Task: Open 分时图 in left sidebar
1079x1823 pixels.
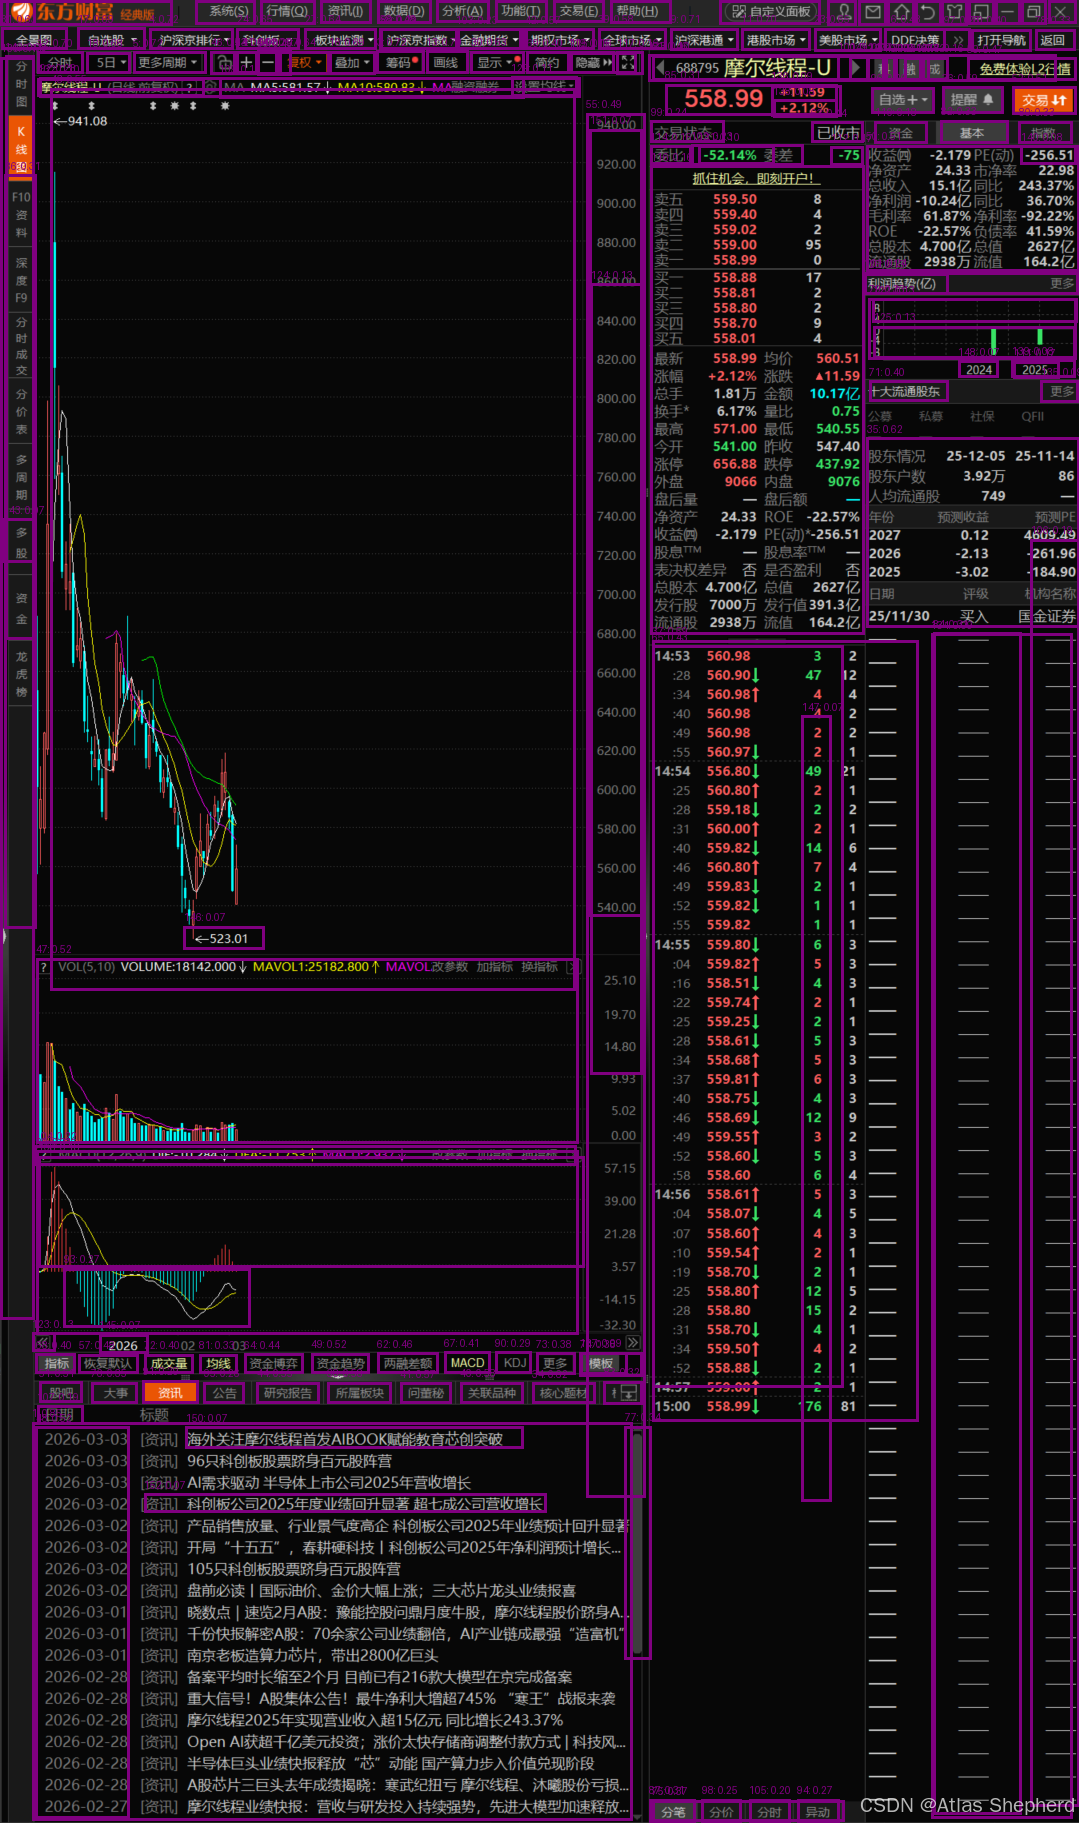Action: pos(21,84)
